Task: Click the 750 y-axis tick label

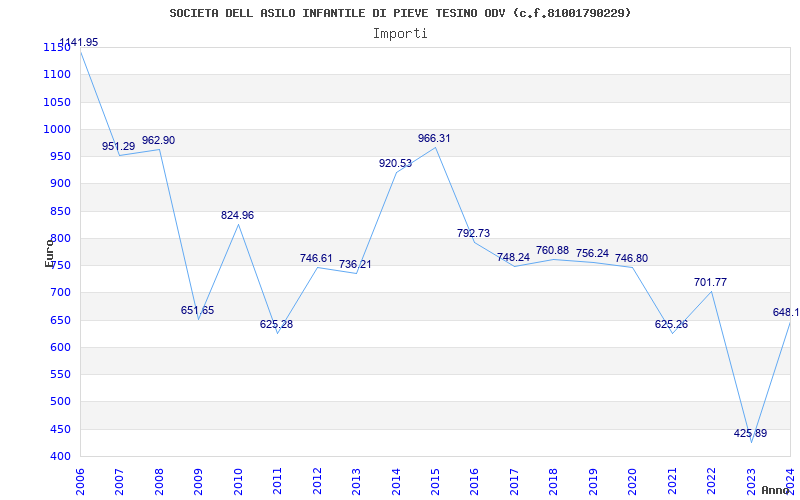Action: click(60, 265)
